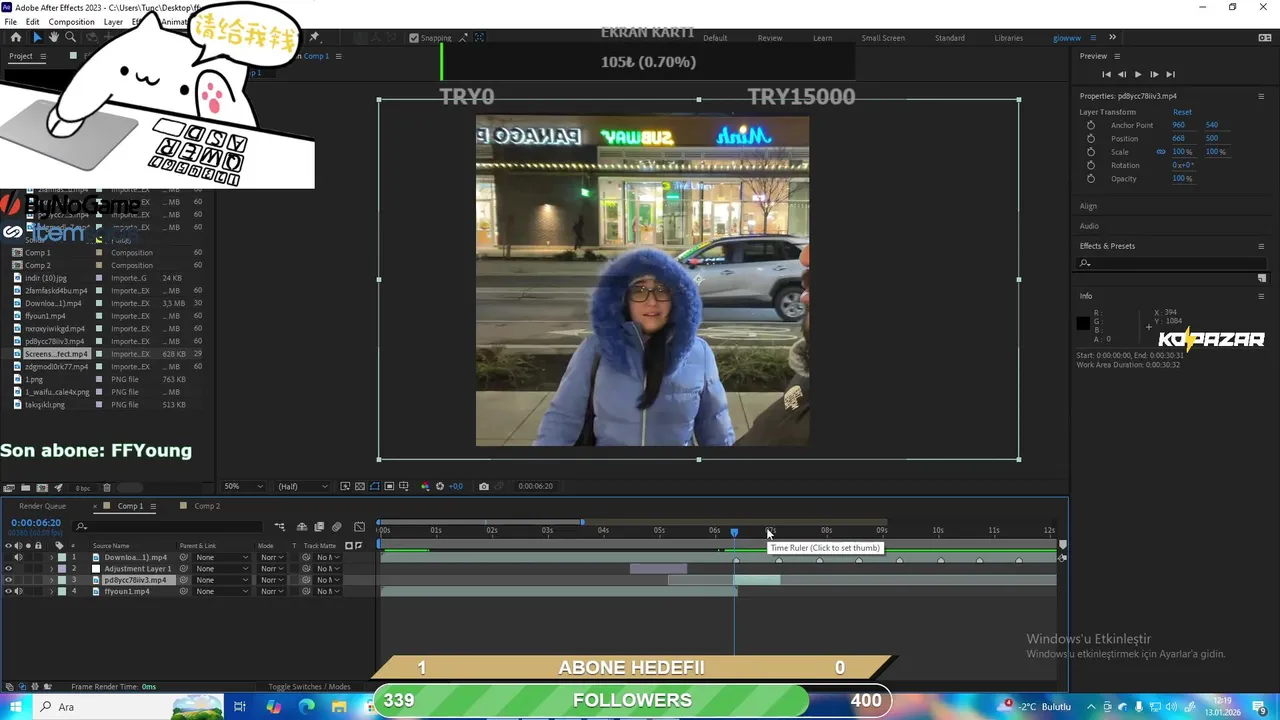Image resolution: width=1280 pixels, height=720 pixels.
Task: Toggle the Scale constrain proportions link
Action: pyautogui.click(x=1161, y=152)
